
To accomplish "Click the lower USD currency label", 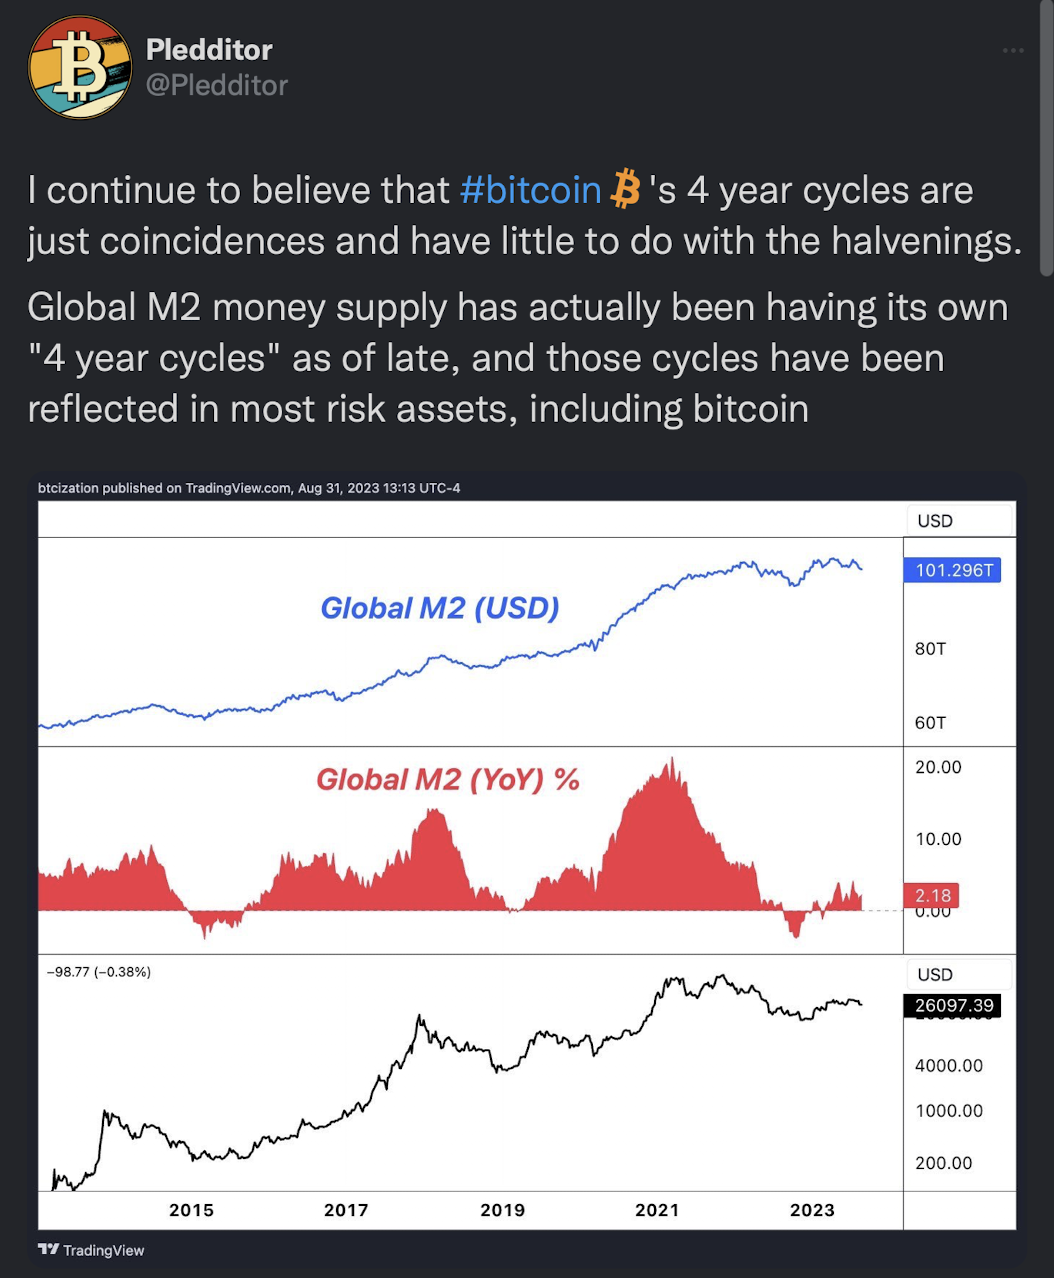I will pyautogui.click(x=935, y=974).
